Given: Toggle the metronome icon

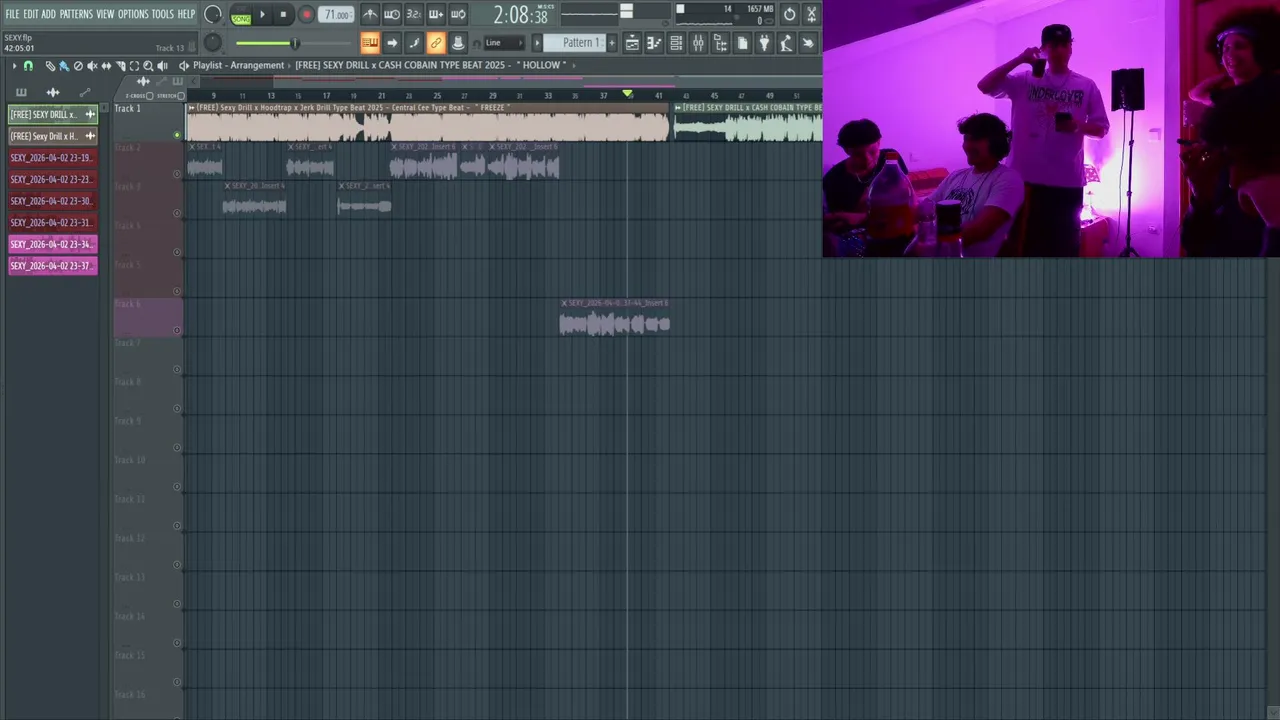Looking at the screenshot, I should point(370,14).
